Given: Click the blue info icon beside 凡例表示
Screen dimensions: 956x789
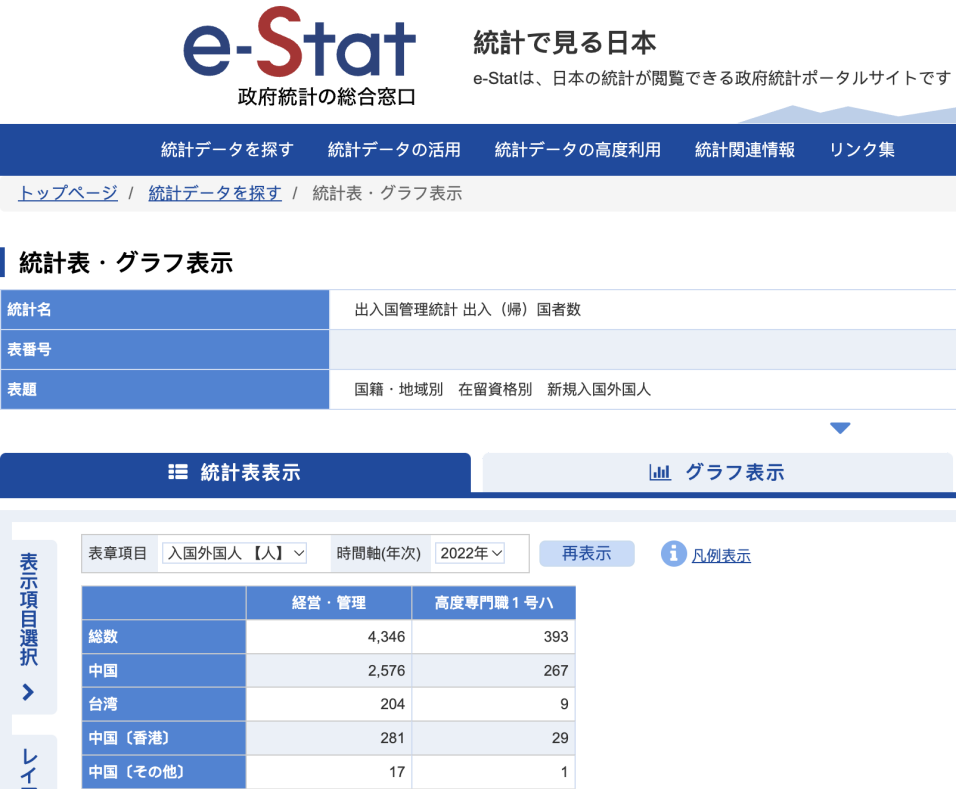Looking at the screenshot, I should tap(673, 553).
